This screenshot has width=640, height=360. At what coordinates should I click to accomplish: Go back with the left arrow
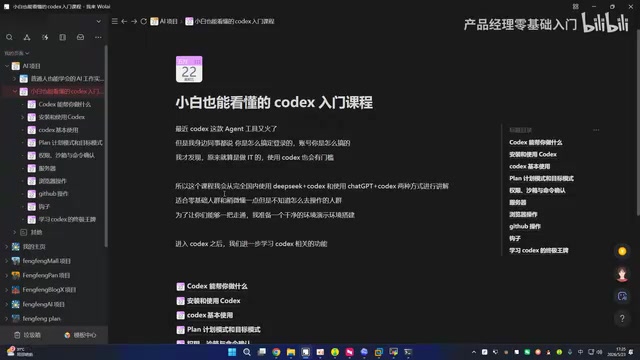point(124,21)
